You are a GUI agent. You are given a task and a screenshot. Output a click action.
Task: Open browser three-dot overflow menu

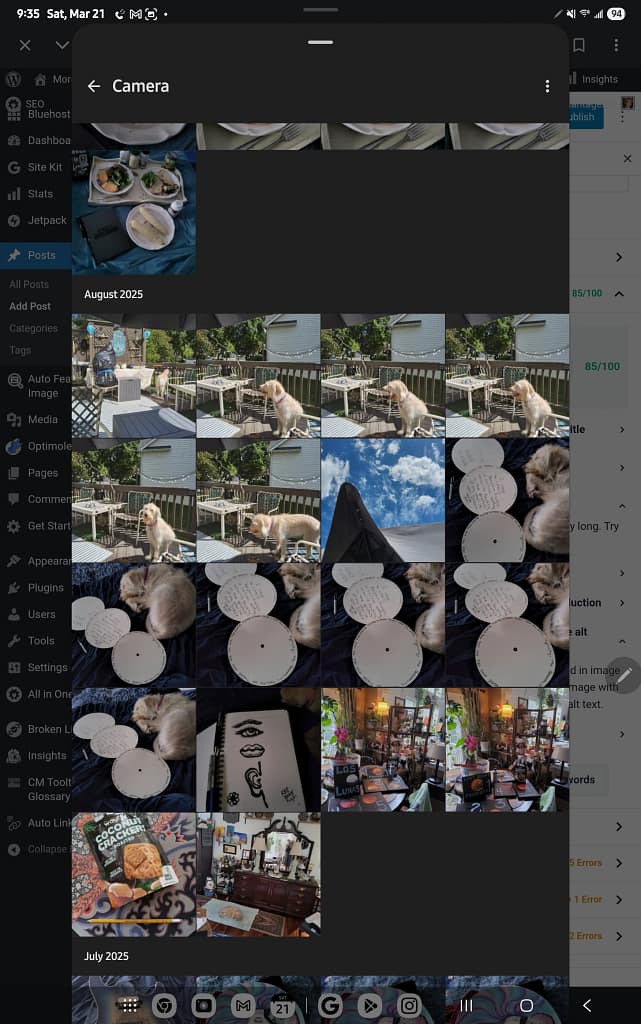coord(616,45)
